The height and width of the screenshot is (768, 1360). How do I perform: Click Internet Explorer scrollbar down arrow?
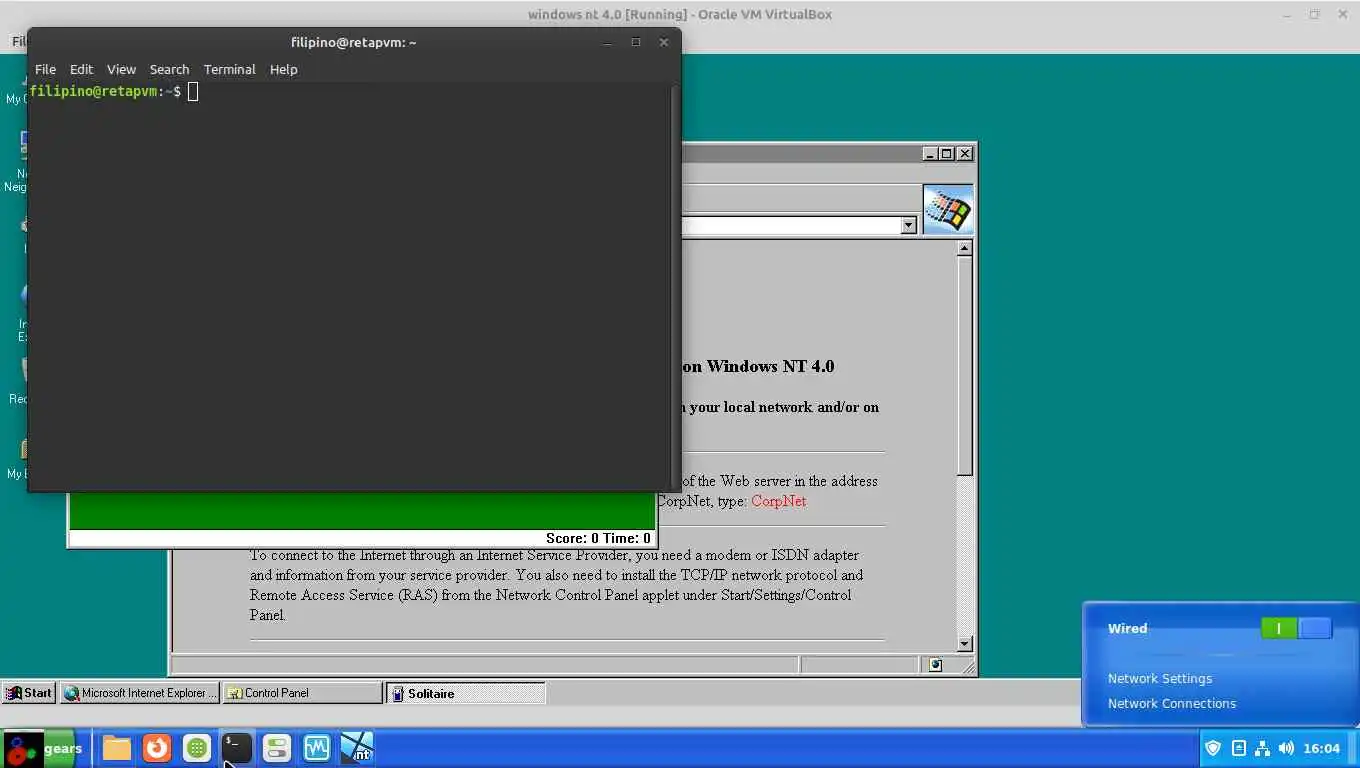coord(964,645)
